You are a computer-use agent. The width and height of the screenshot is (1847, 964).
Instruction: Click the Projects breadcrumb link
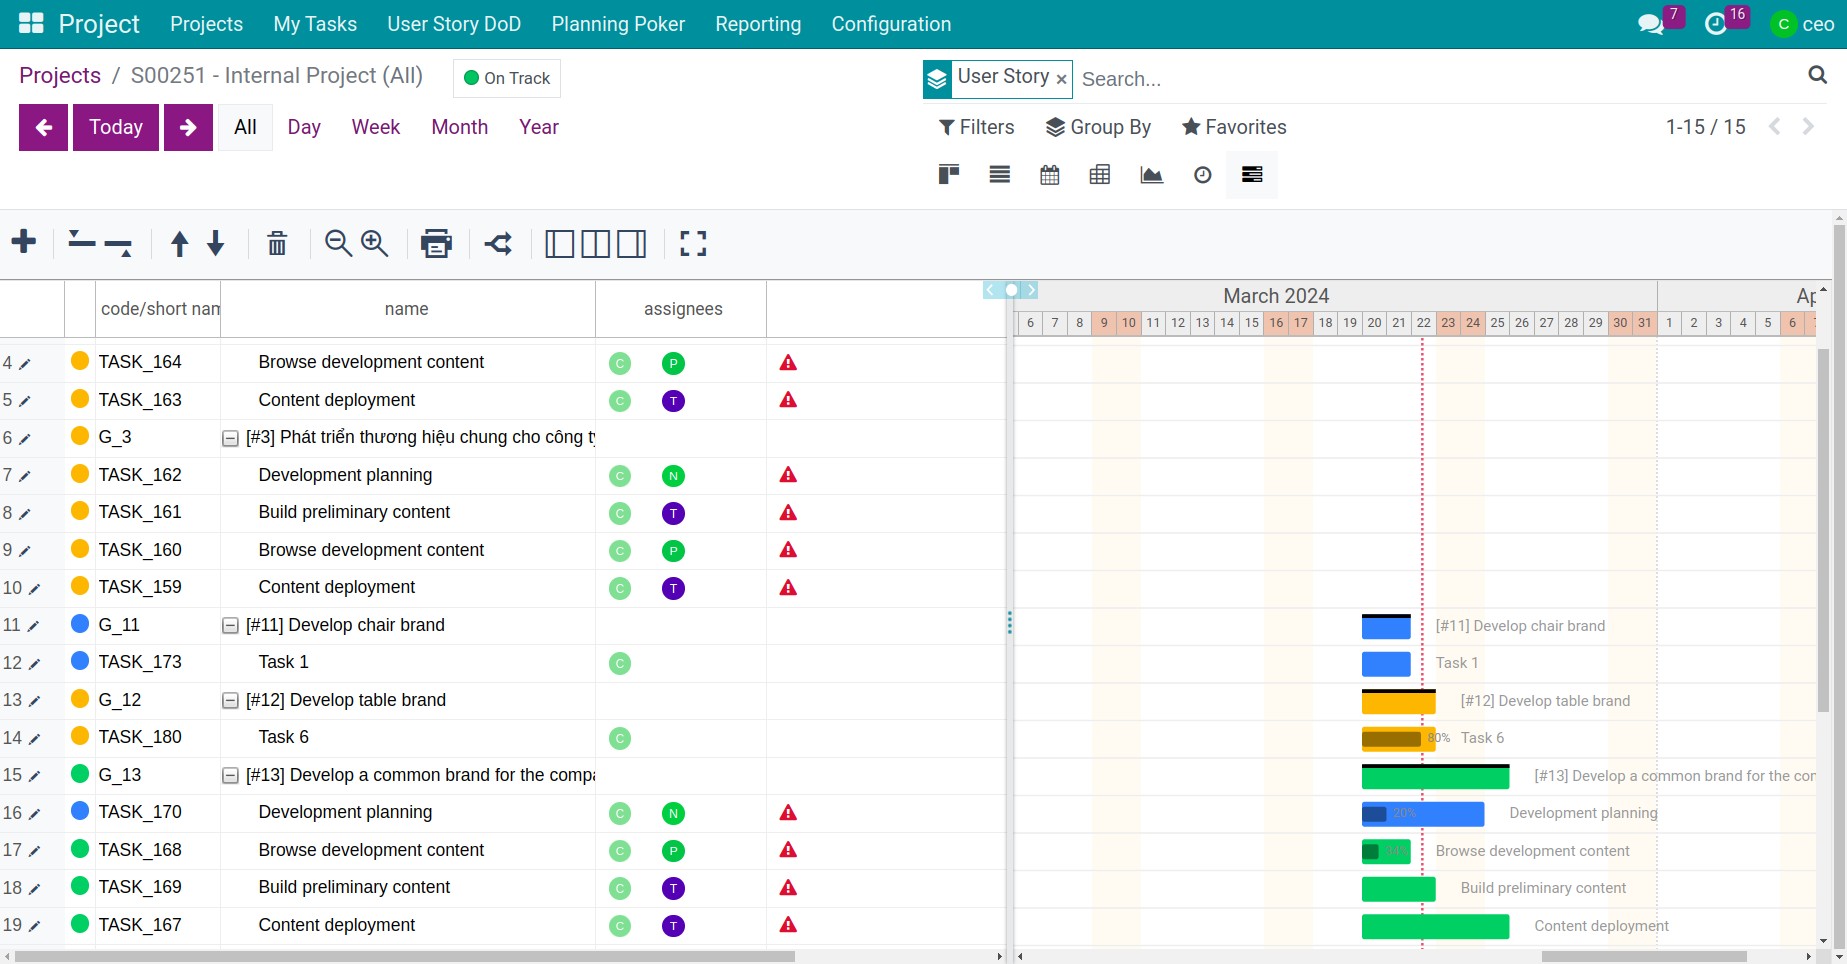pos(60,76)
